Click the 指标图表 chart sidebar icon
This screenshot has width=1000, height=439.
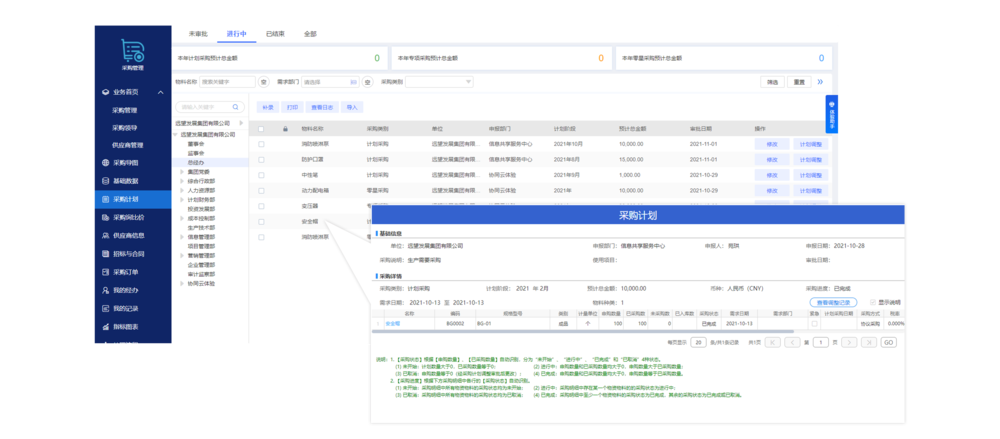point(104,325)
